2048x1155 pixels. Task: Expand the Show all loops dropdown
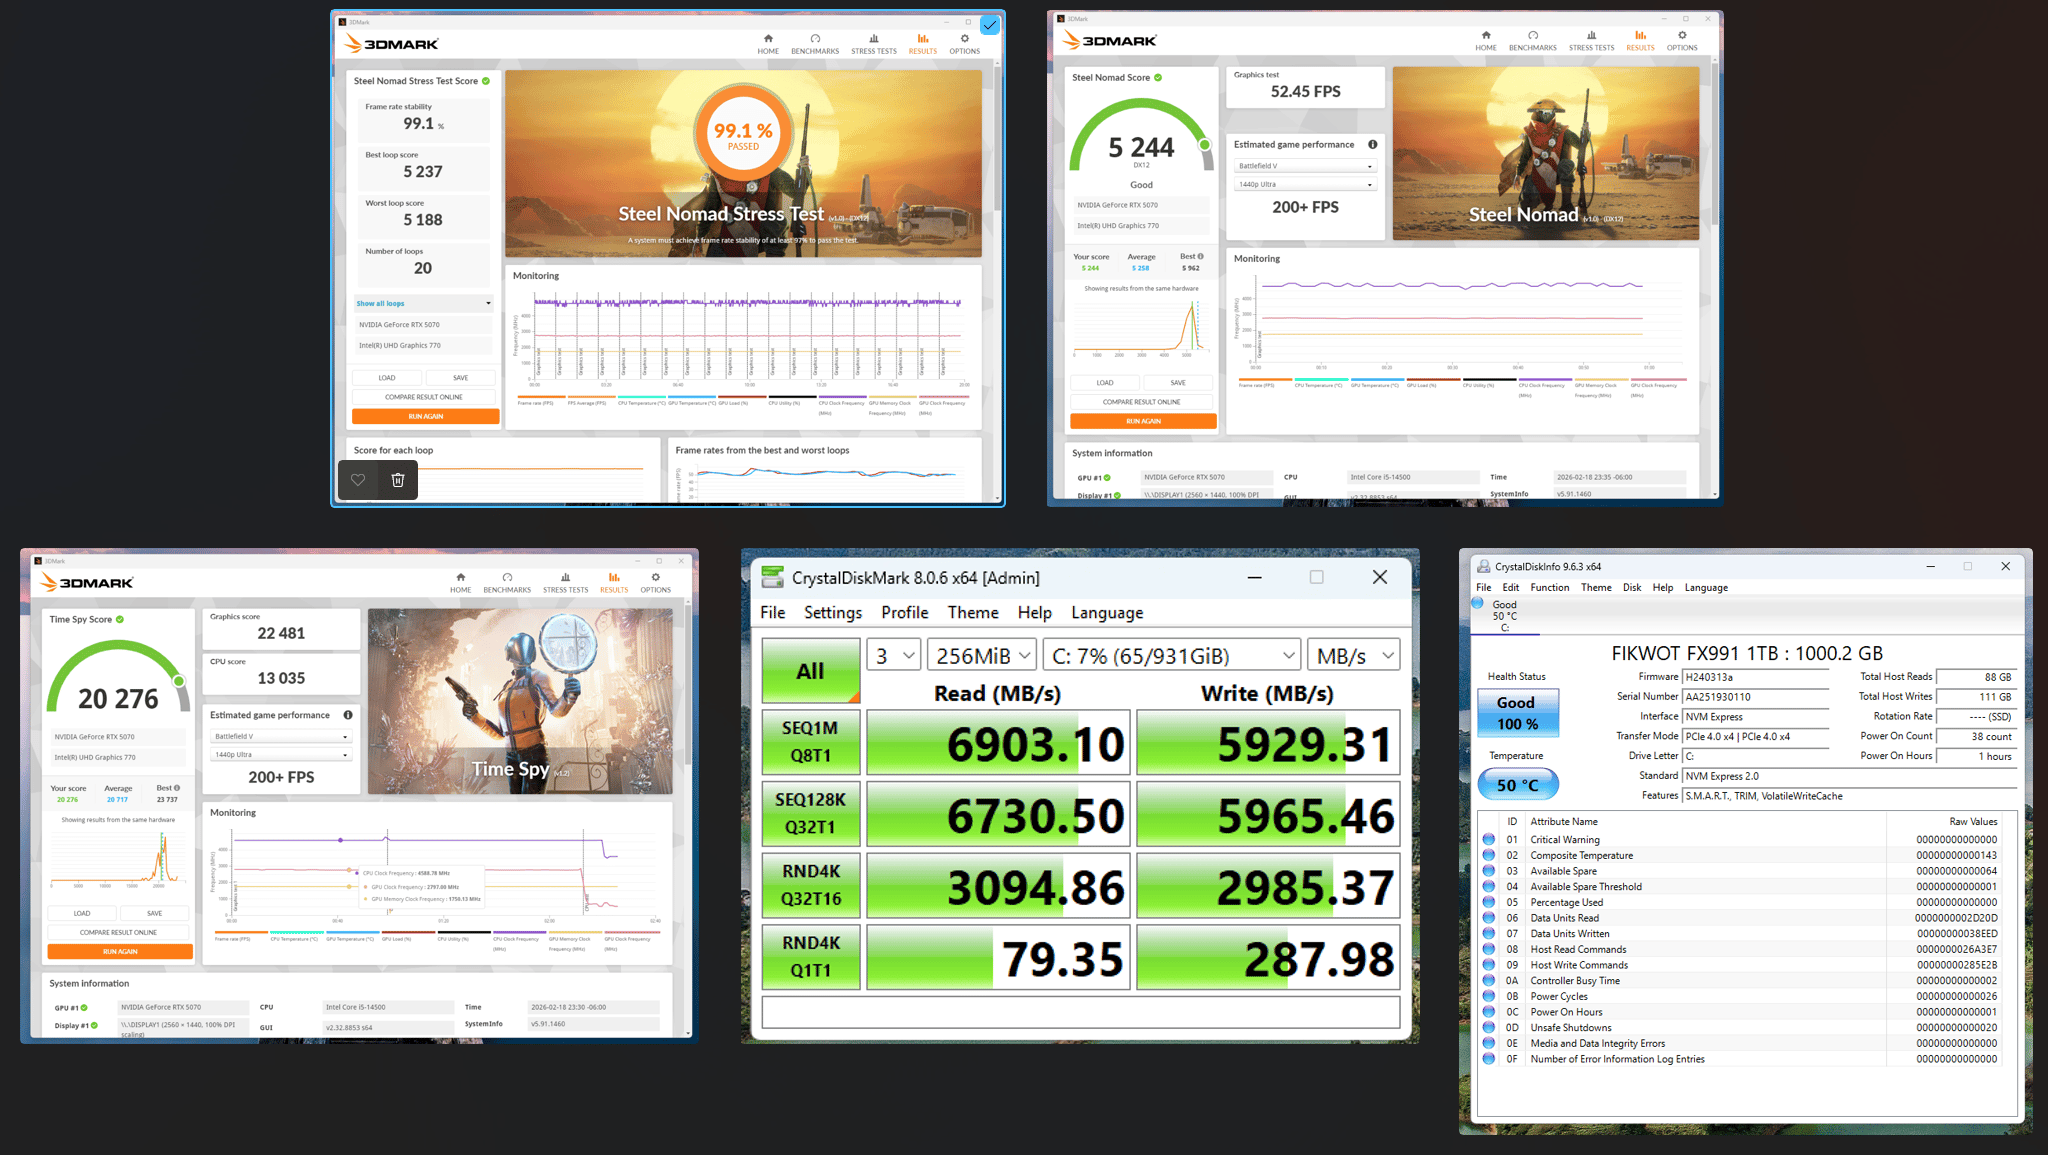[424, 303]
